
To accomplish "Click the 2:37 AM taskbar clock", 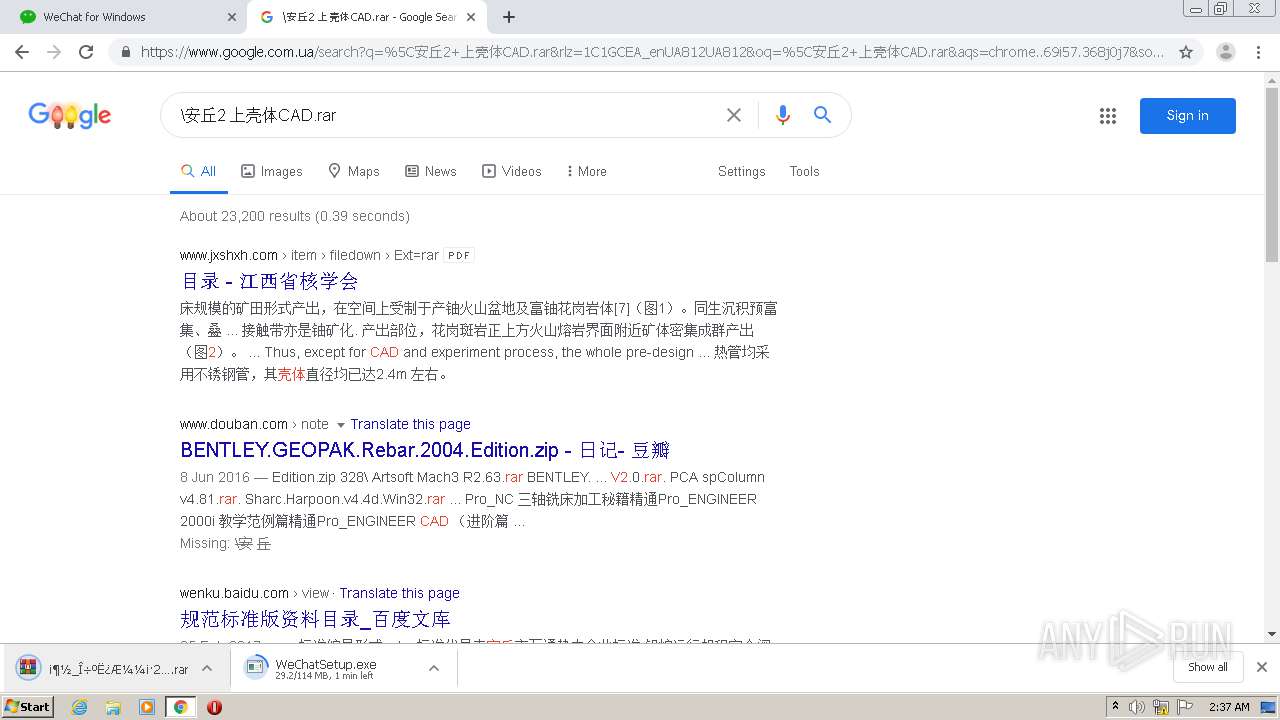I will click(1229, 707).
